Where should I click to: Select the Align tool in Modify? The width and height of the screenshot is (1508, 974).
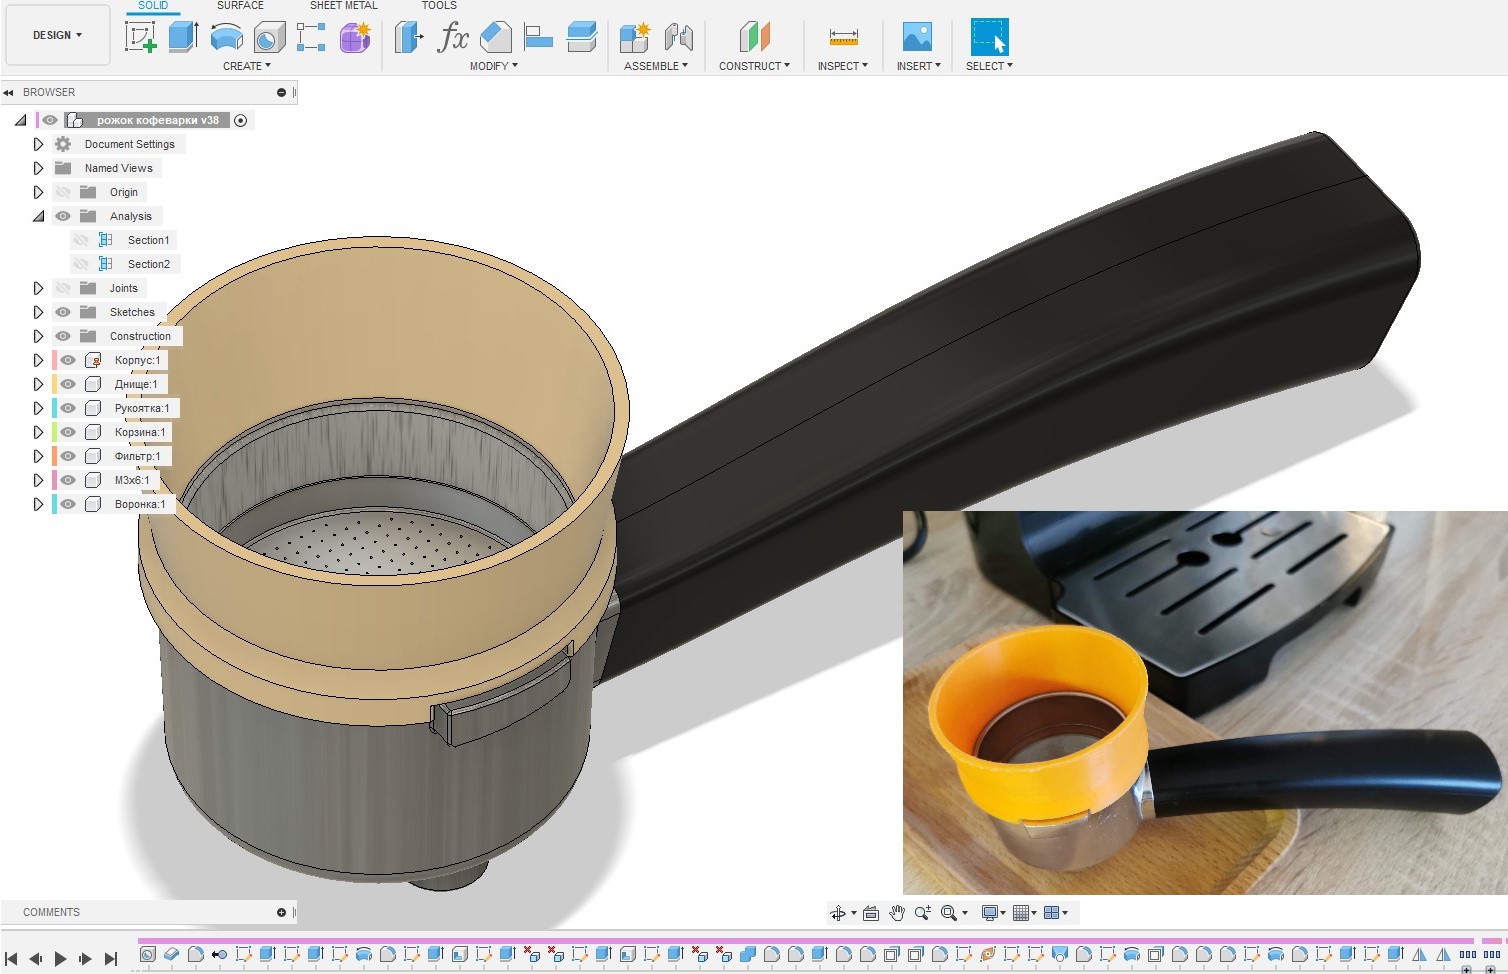coord(538,38)
